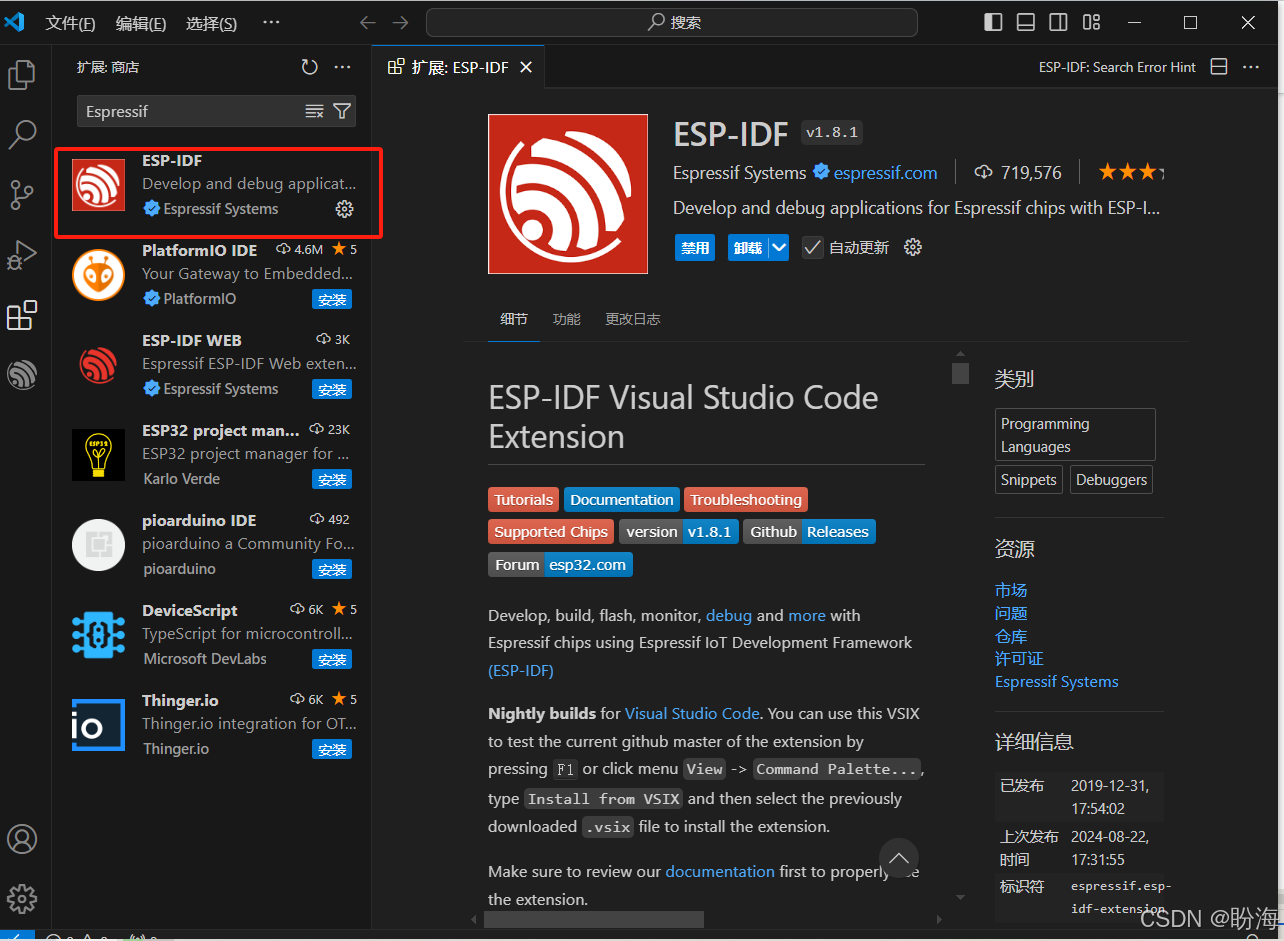Clear the extensions search results

click(x=314, y=111)
